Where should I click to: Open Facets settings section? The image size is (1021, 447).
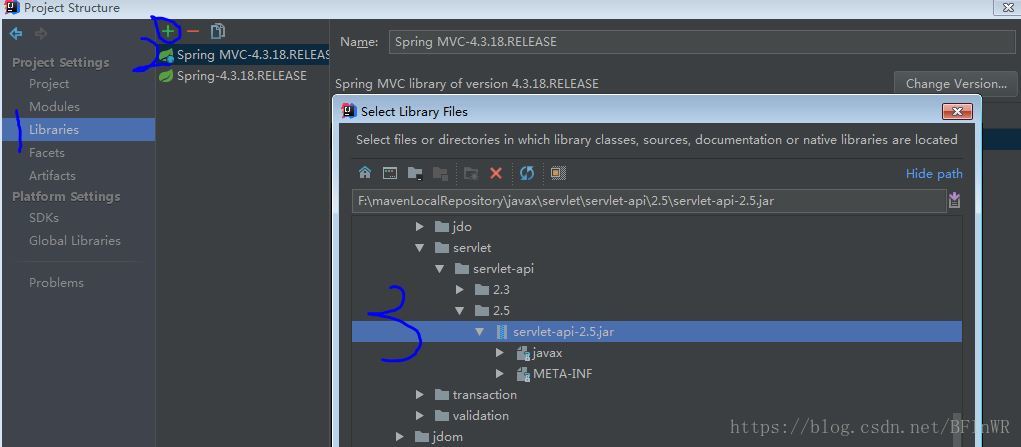coord(47,152)
